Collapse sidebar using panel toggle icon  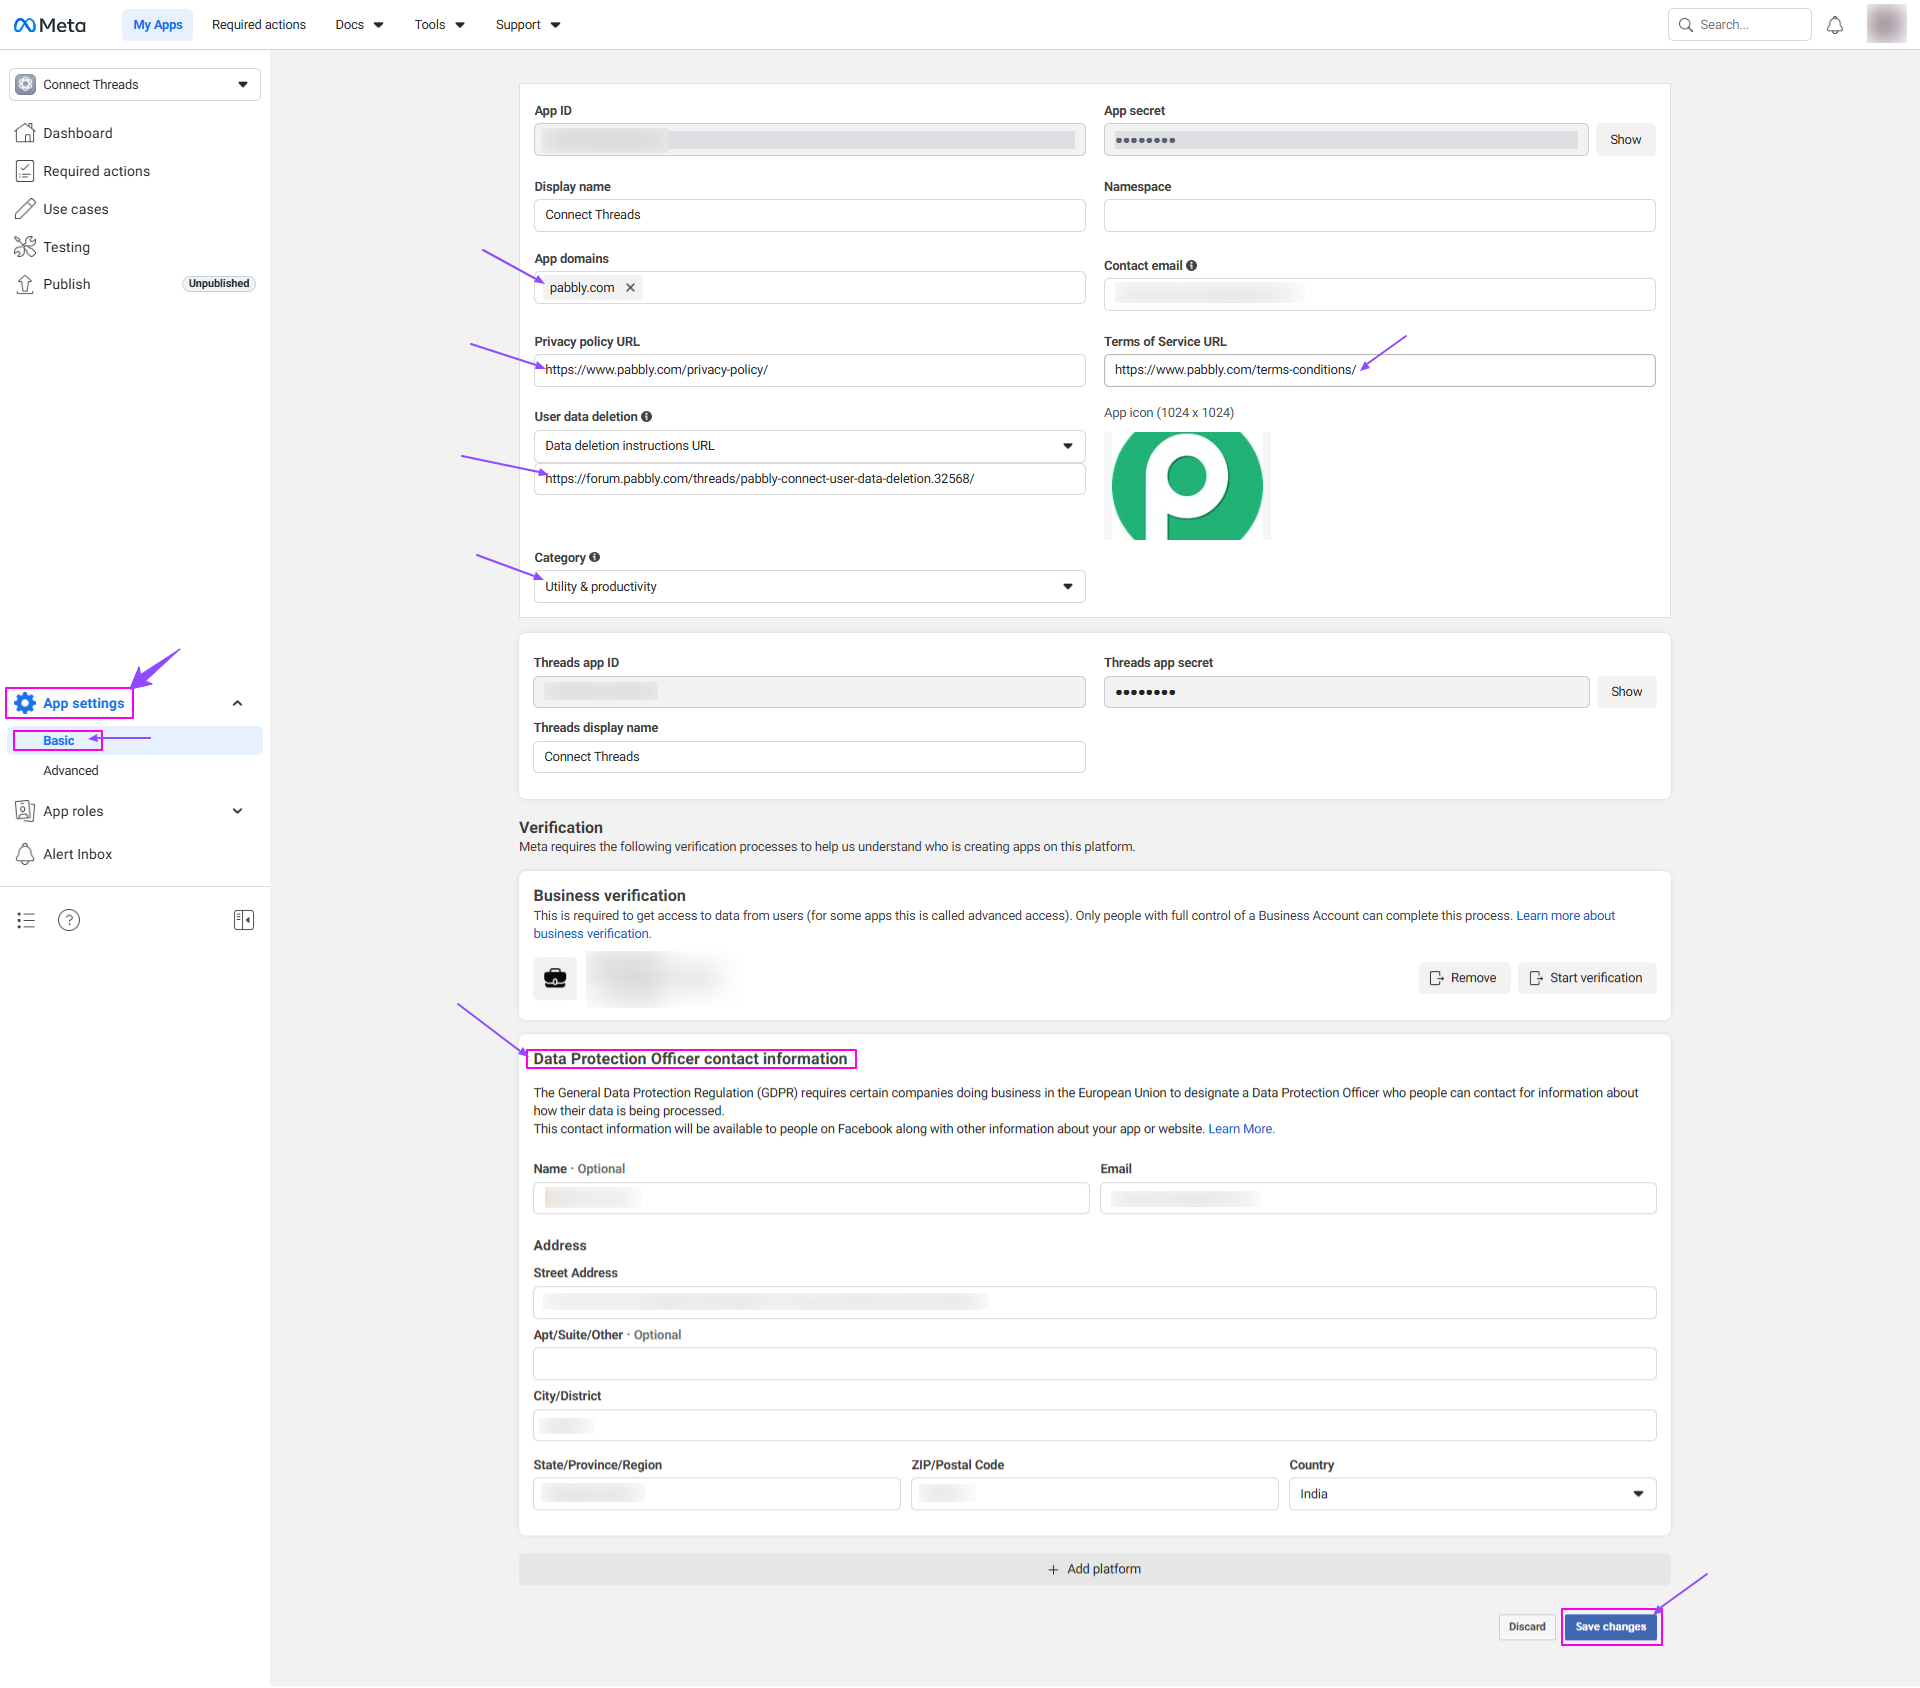(243, 920)
